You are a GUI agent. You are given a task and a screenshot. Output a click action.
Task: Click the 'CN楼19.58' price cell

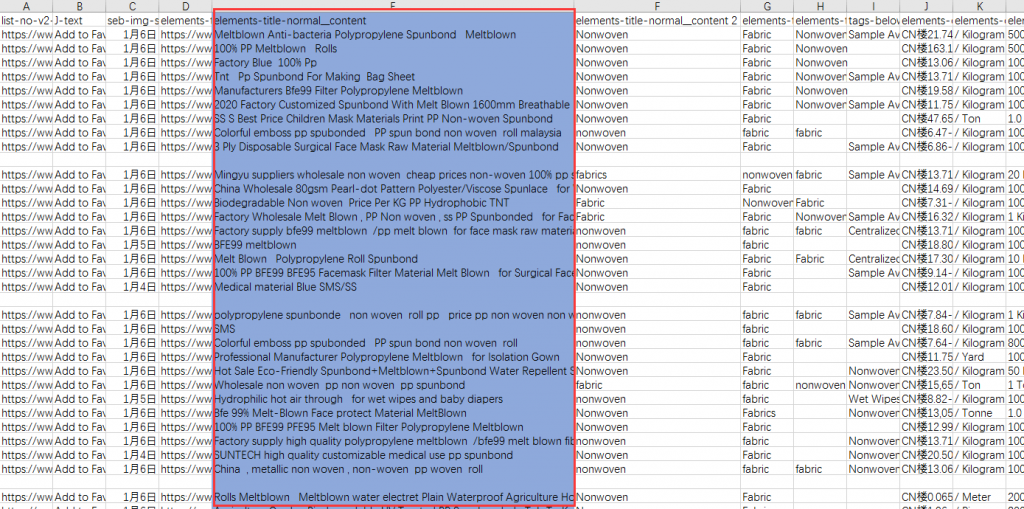click(926, 91)
